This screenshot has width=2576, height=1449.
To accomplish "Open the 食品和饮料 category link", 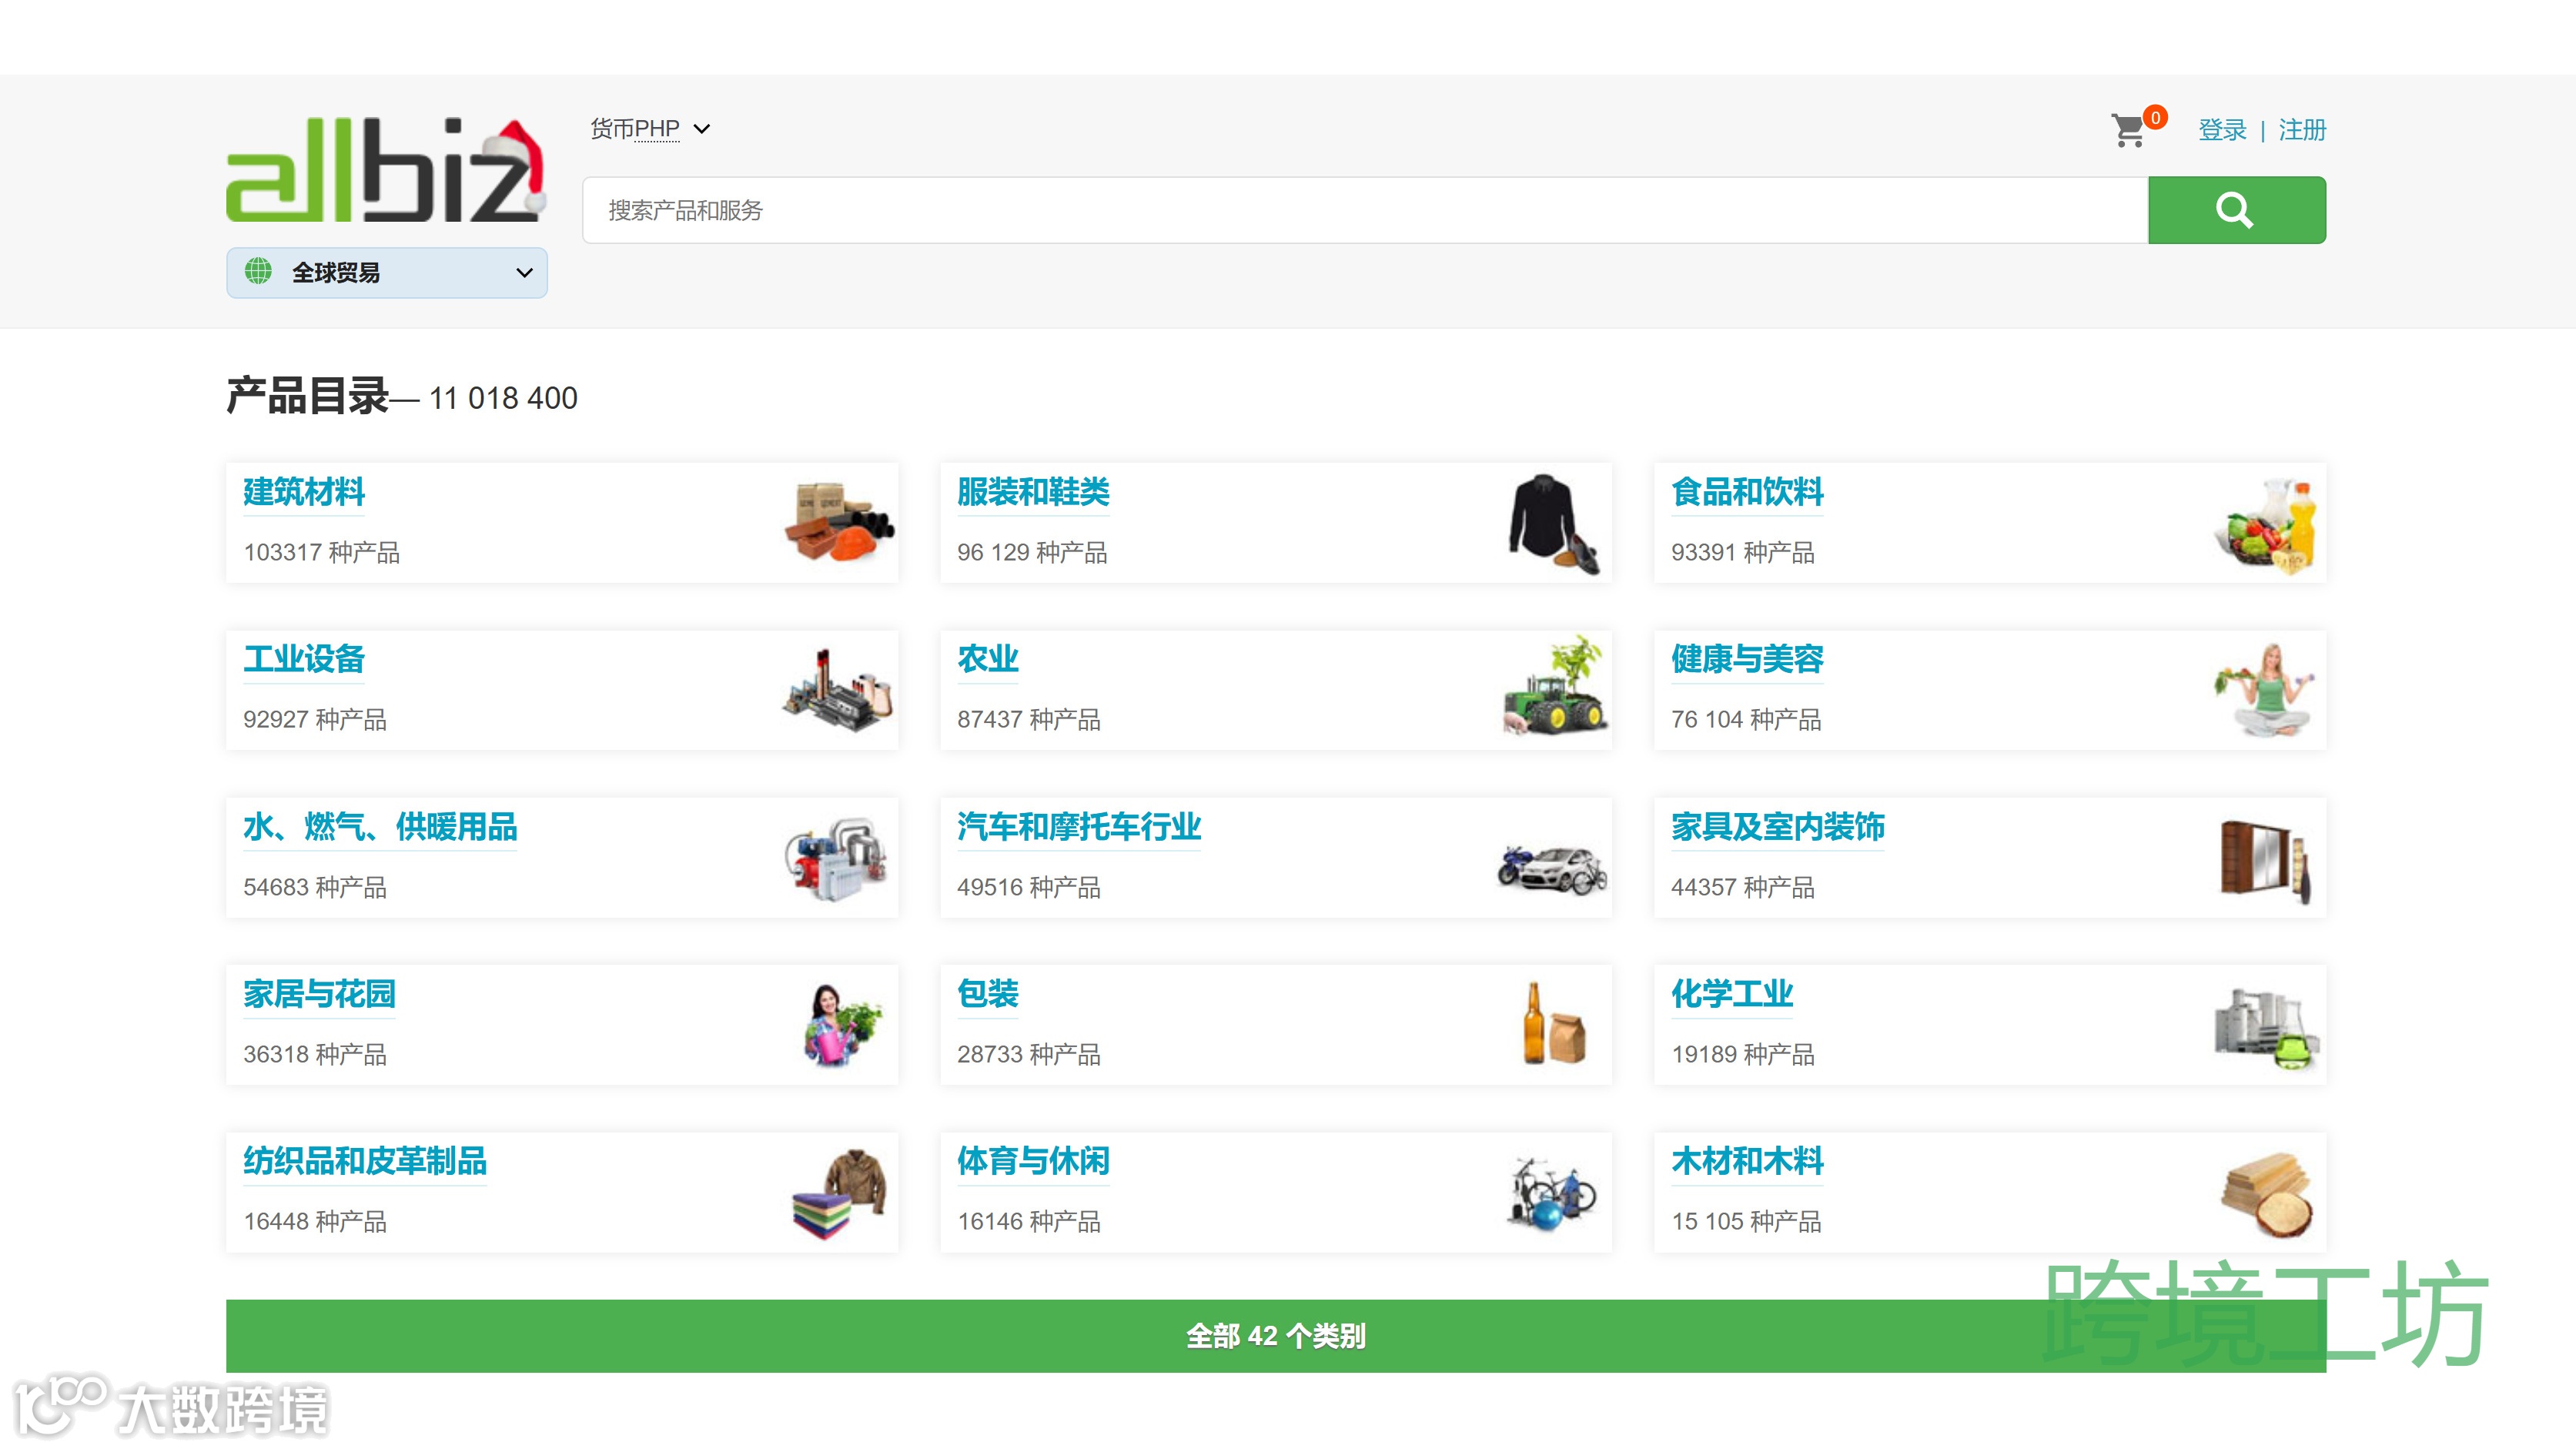I will [1746, 492].
